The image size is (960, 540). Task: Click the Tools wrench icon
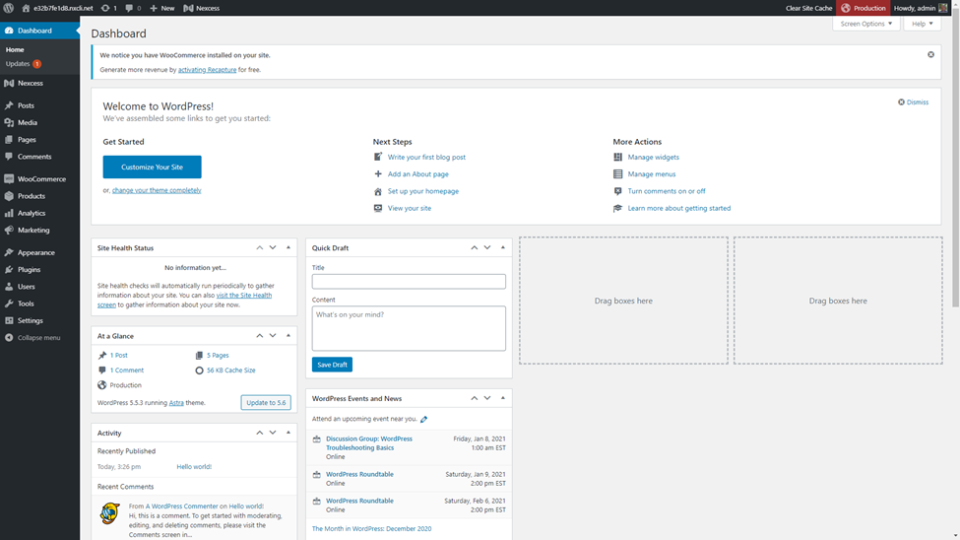click(9, 304)
